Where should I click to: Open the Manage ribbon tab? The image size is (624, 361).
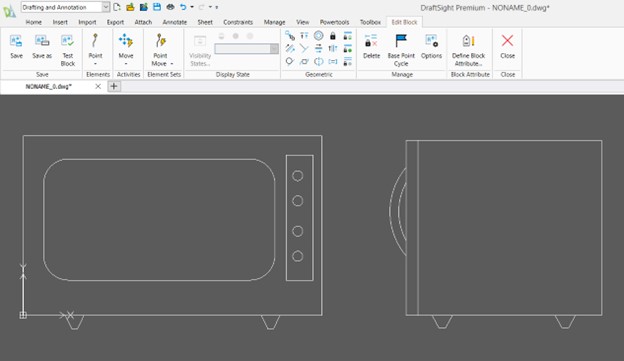tap(274, 22)
